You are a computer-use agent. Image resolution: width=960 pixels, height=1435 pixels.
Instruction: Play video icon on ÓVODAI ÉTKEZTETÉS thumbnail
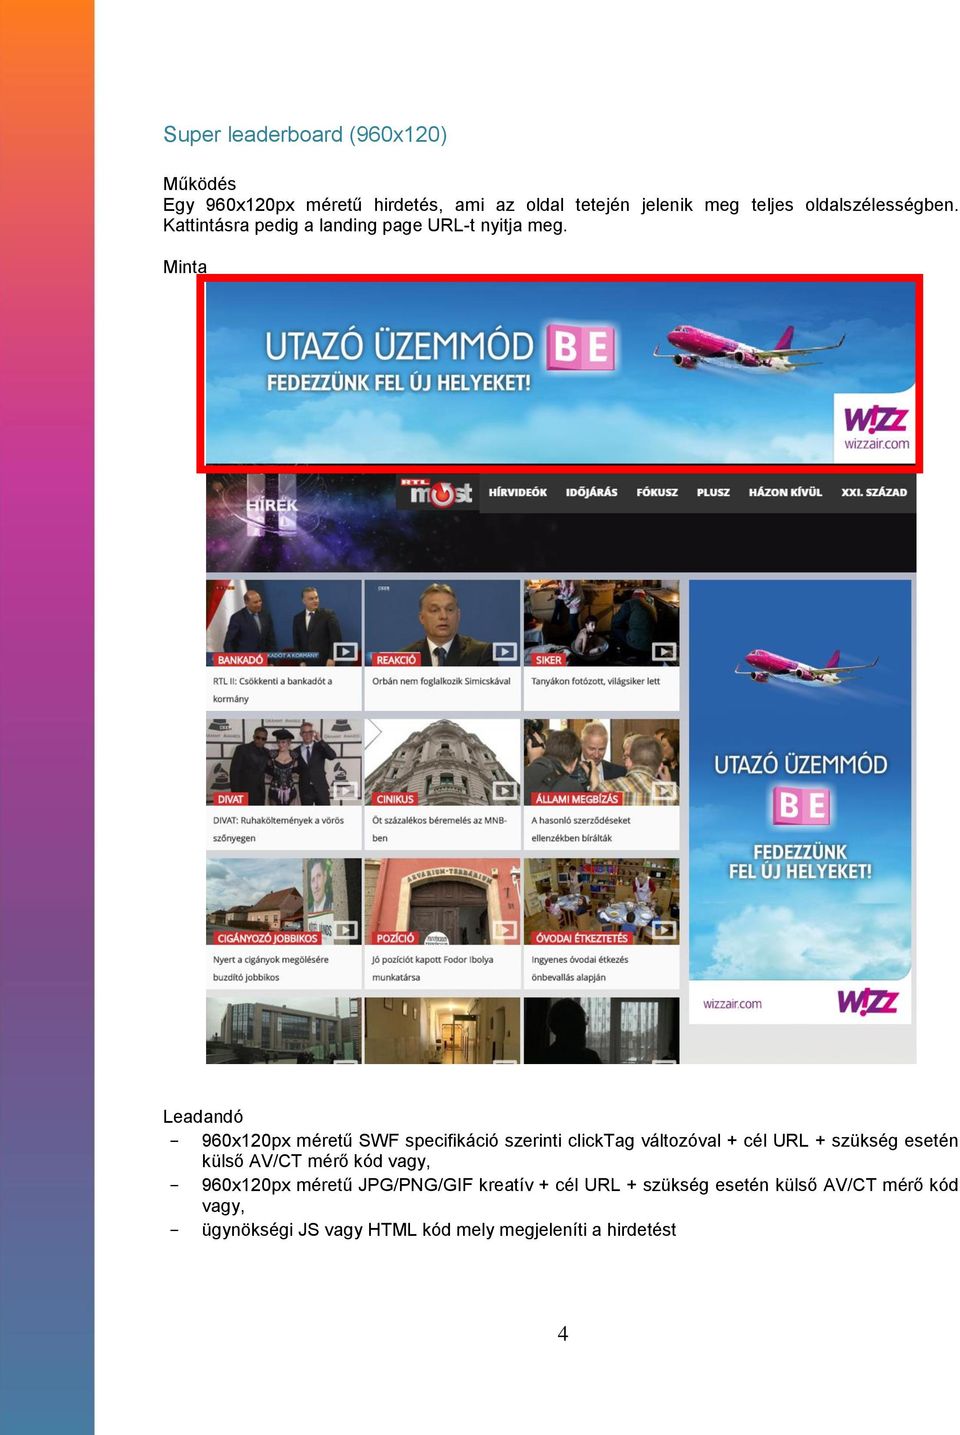(664, 930)
